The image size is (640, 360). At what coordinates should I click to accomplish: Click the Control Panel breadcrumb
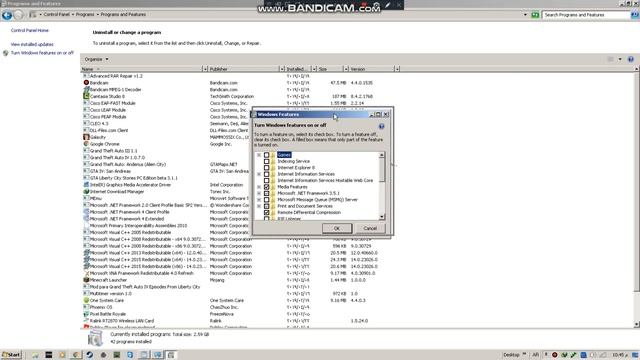(x=56, y=14)
